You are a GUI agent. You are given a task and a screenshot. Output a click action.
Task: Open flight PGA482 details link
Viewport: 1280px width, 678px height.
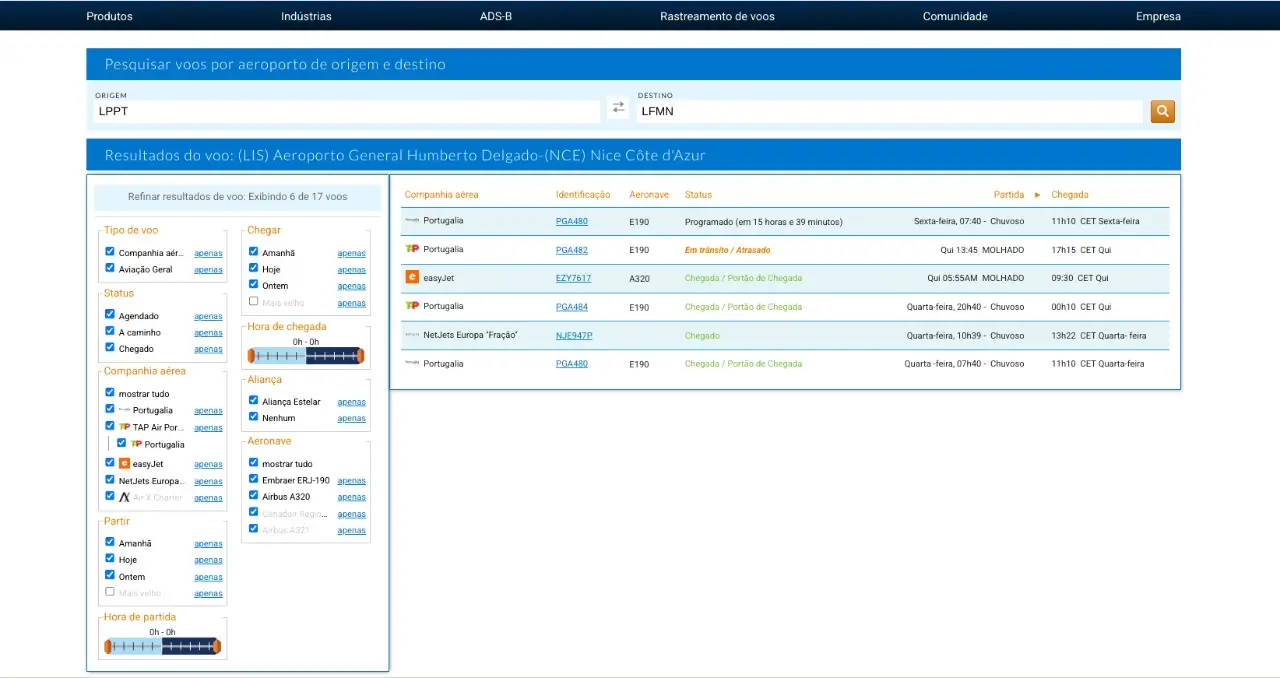[572, 250]
